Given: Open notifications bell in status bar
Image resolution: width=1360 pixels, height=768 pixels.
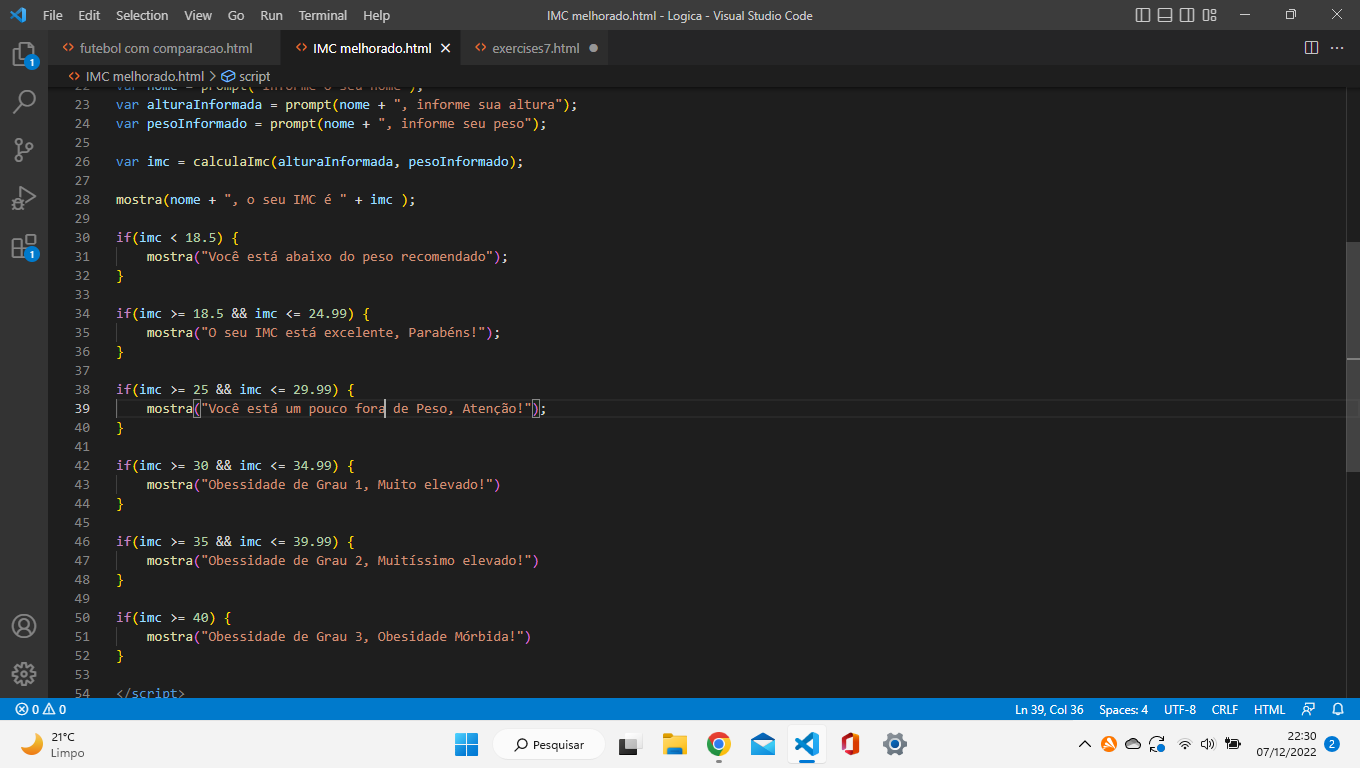Looking at the screenshot, I should point(1338,709).
